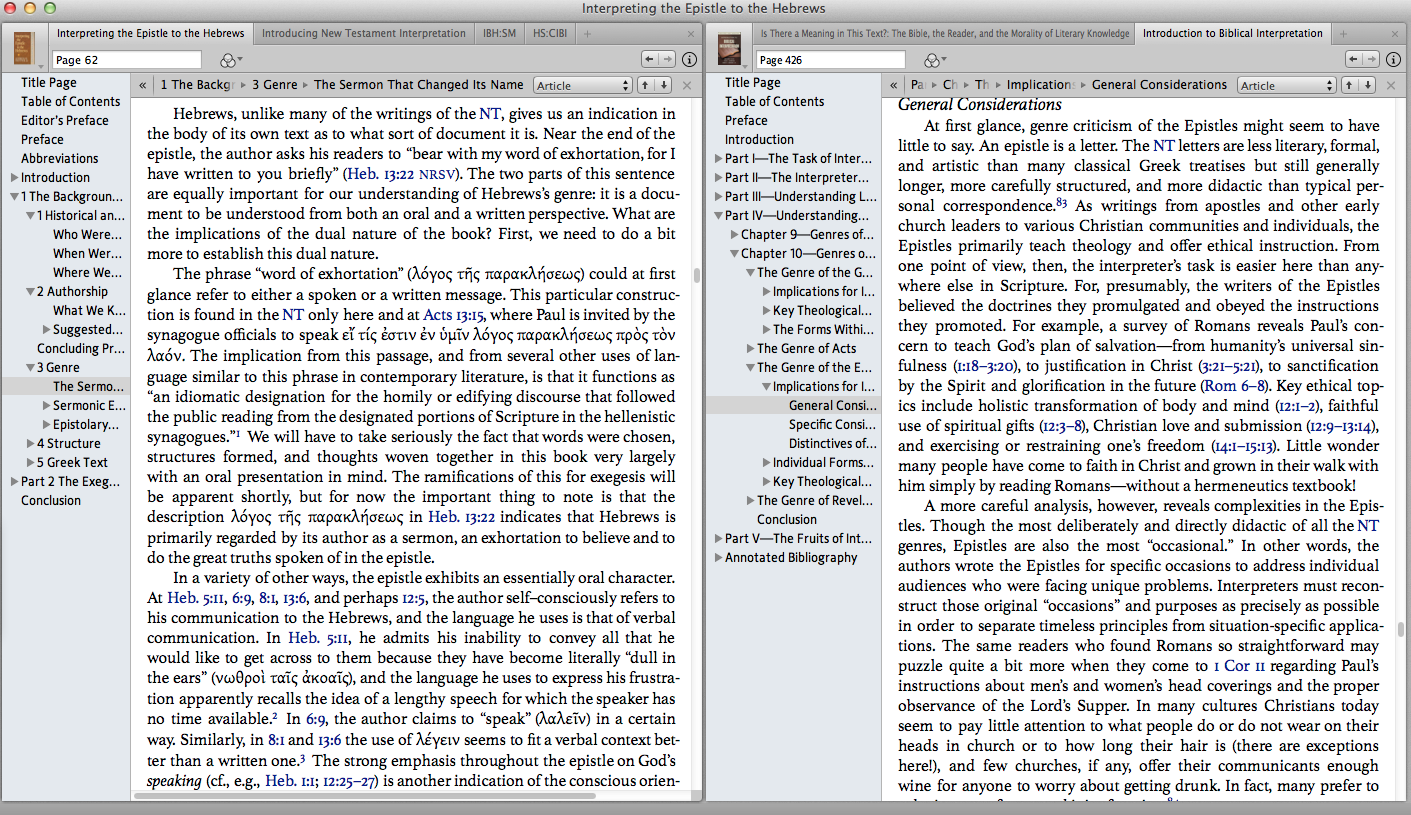Select 'Table of Contents' in Hebrews sidebar
1411x815 pixels.
70,102
